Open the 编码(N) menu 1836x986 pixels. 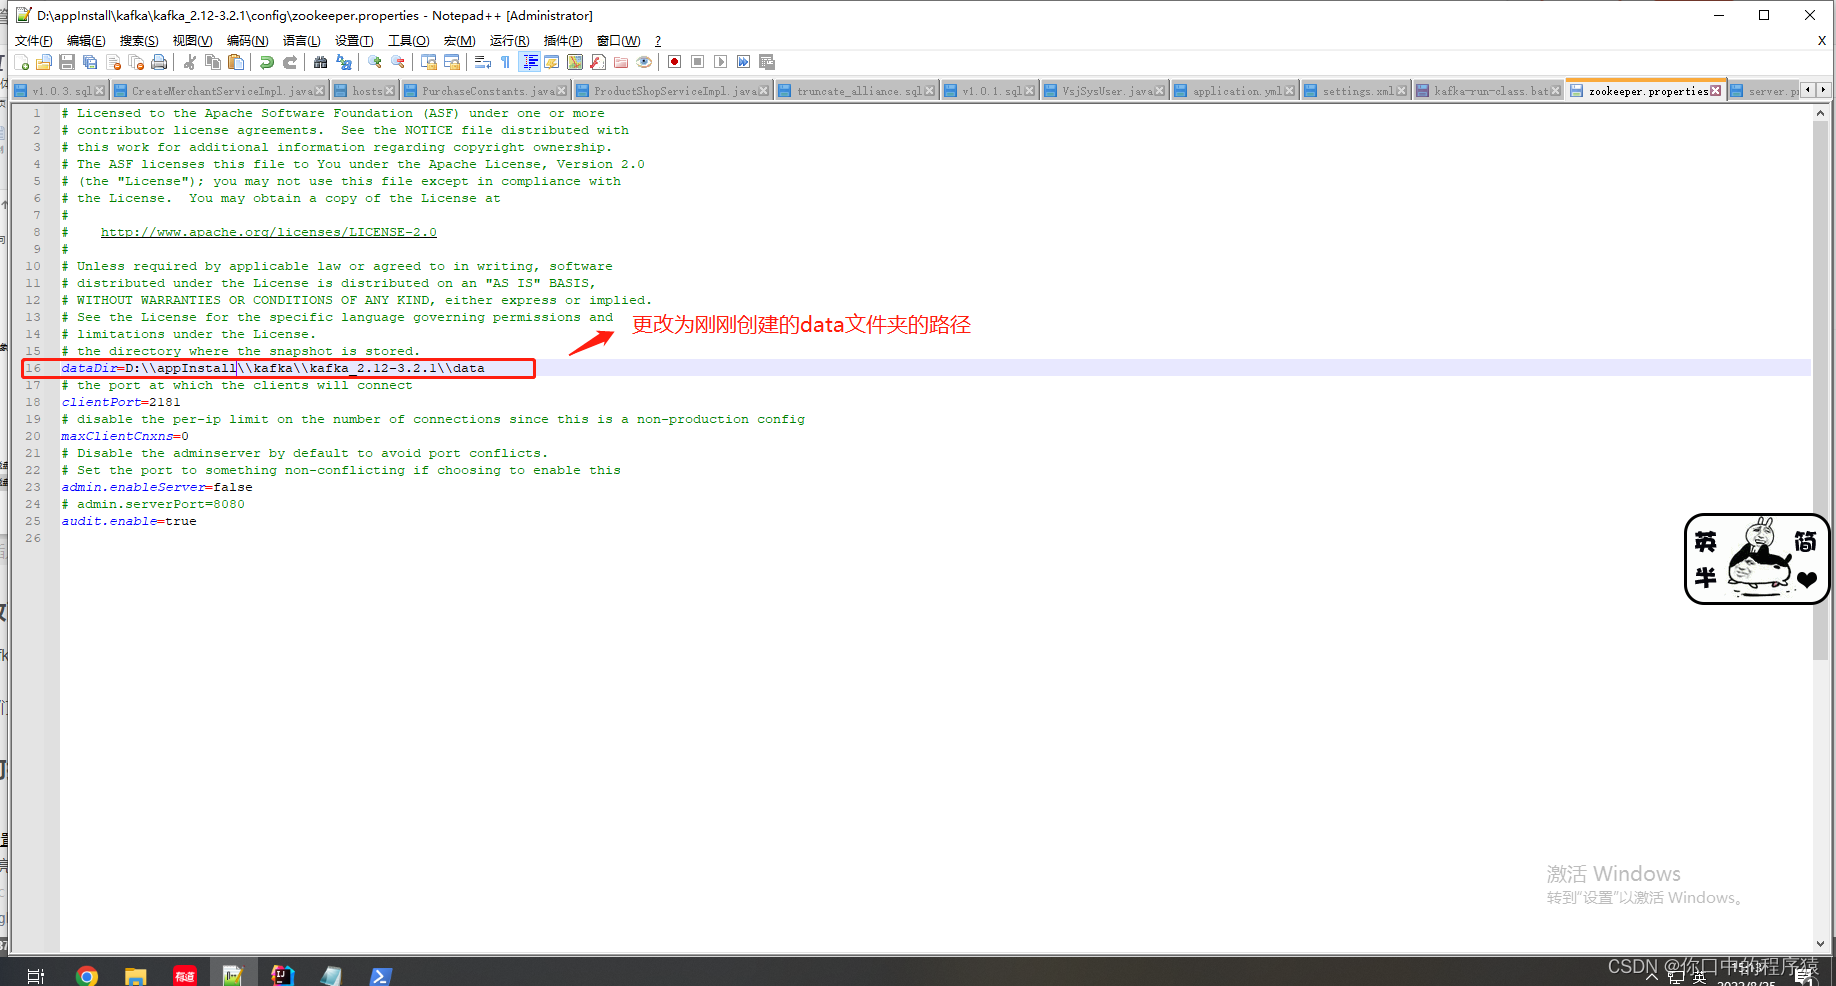pyautogui.click(x=247, y=41)
